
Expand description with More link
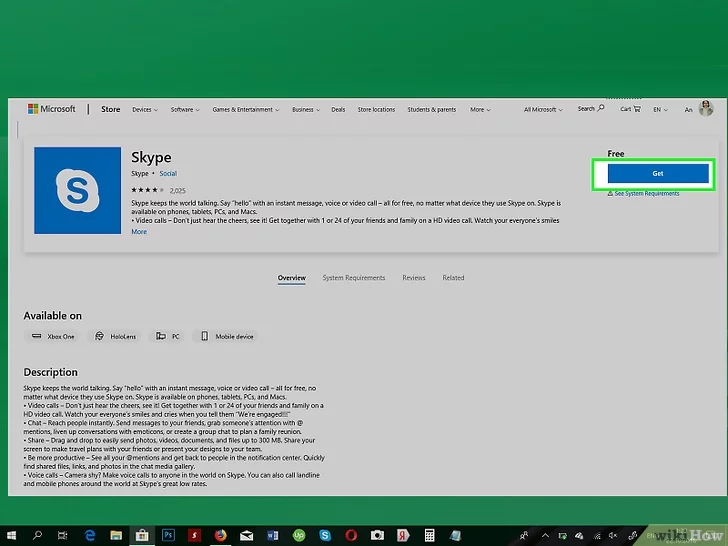coord(139,231)
